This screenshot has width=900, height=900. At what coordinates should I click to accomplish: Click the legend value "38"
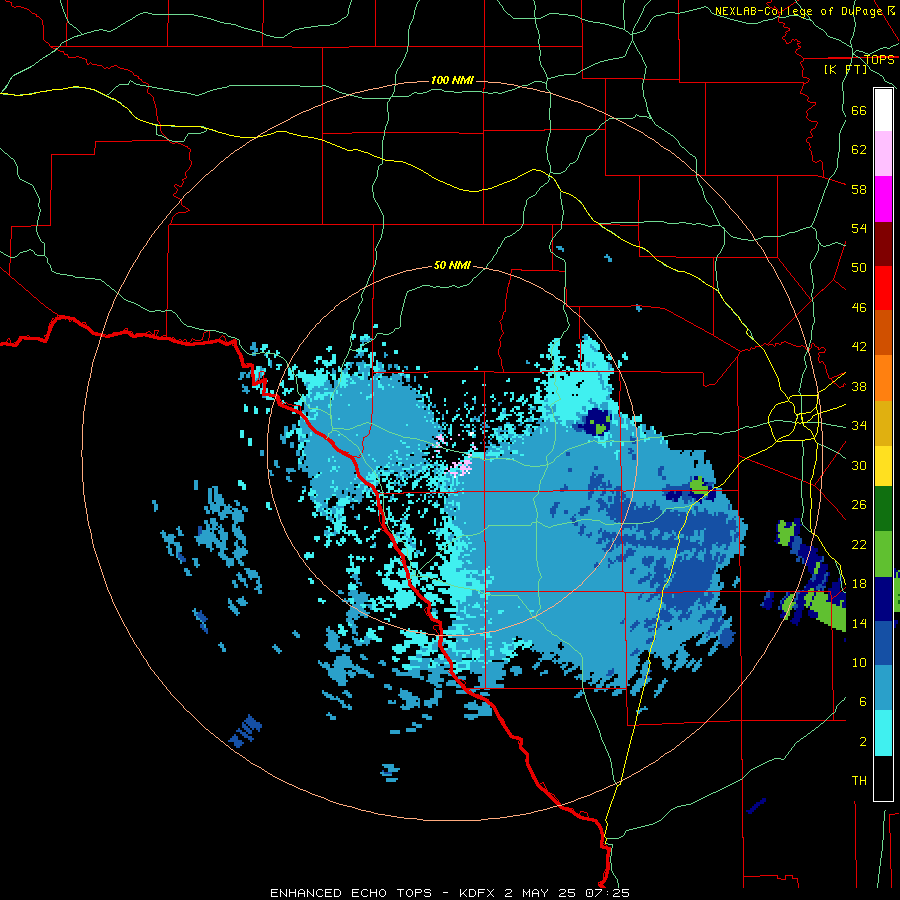[x=859, y=386]
